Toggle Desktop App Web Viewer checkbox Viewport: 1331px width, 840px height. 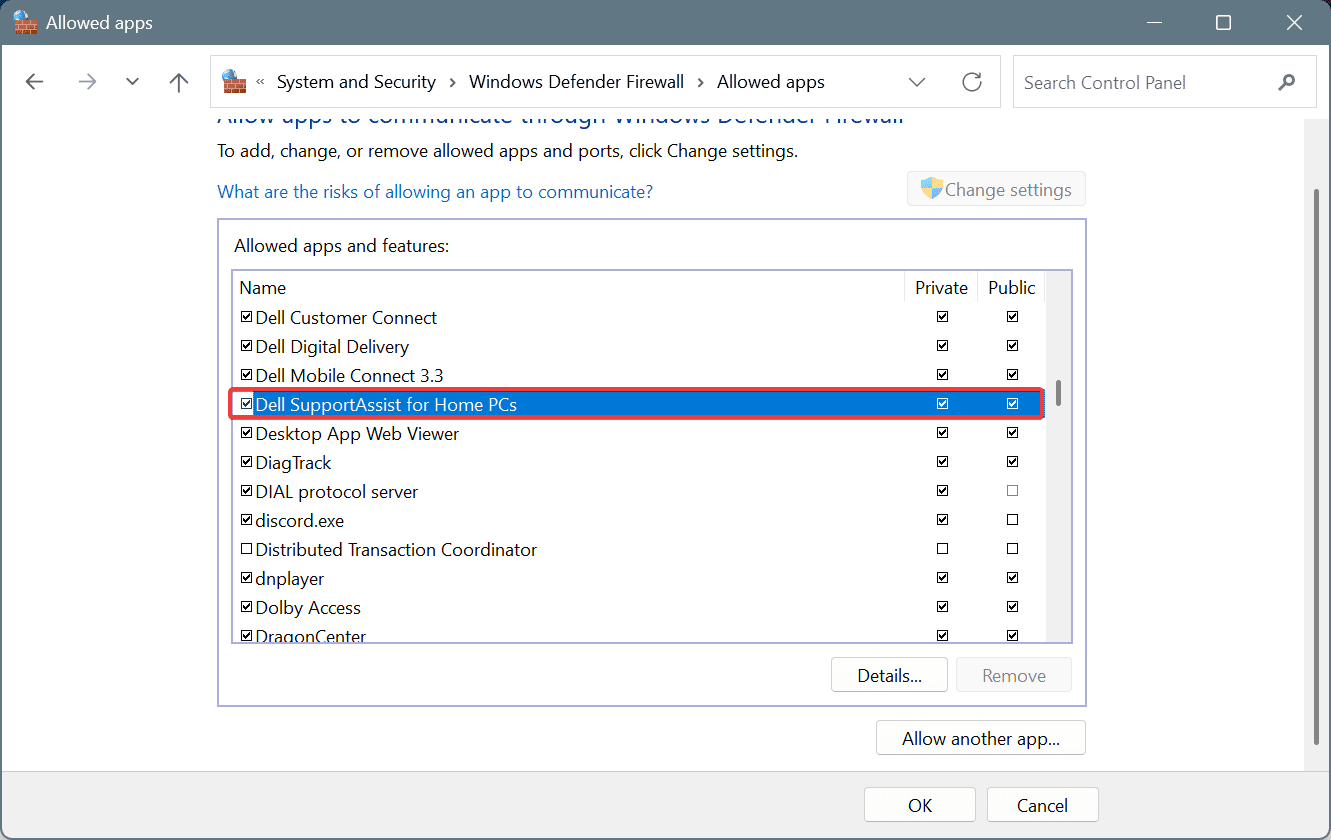pos(247,433)
